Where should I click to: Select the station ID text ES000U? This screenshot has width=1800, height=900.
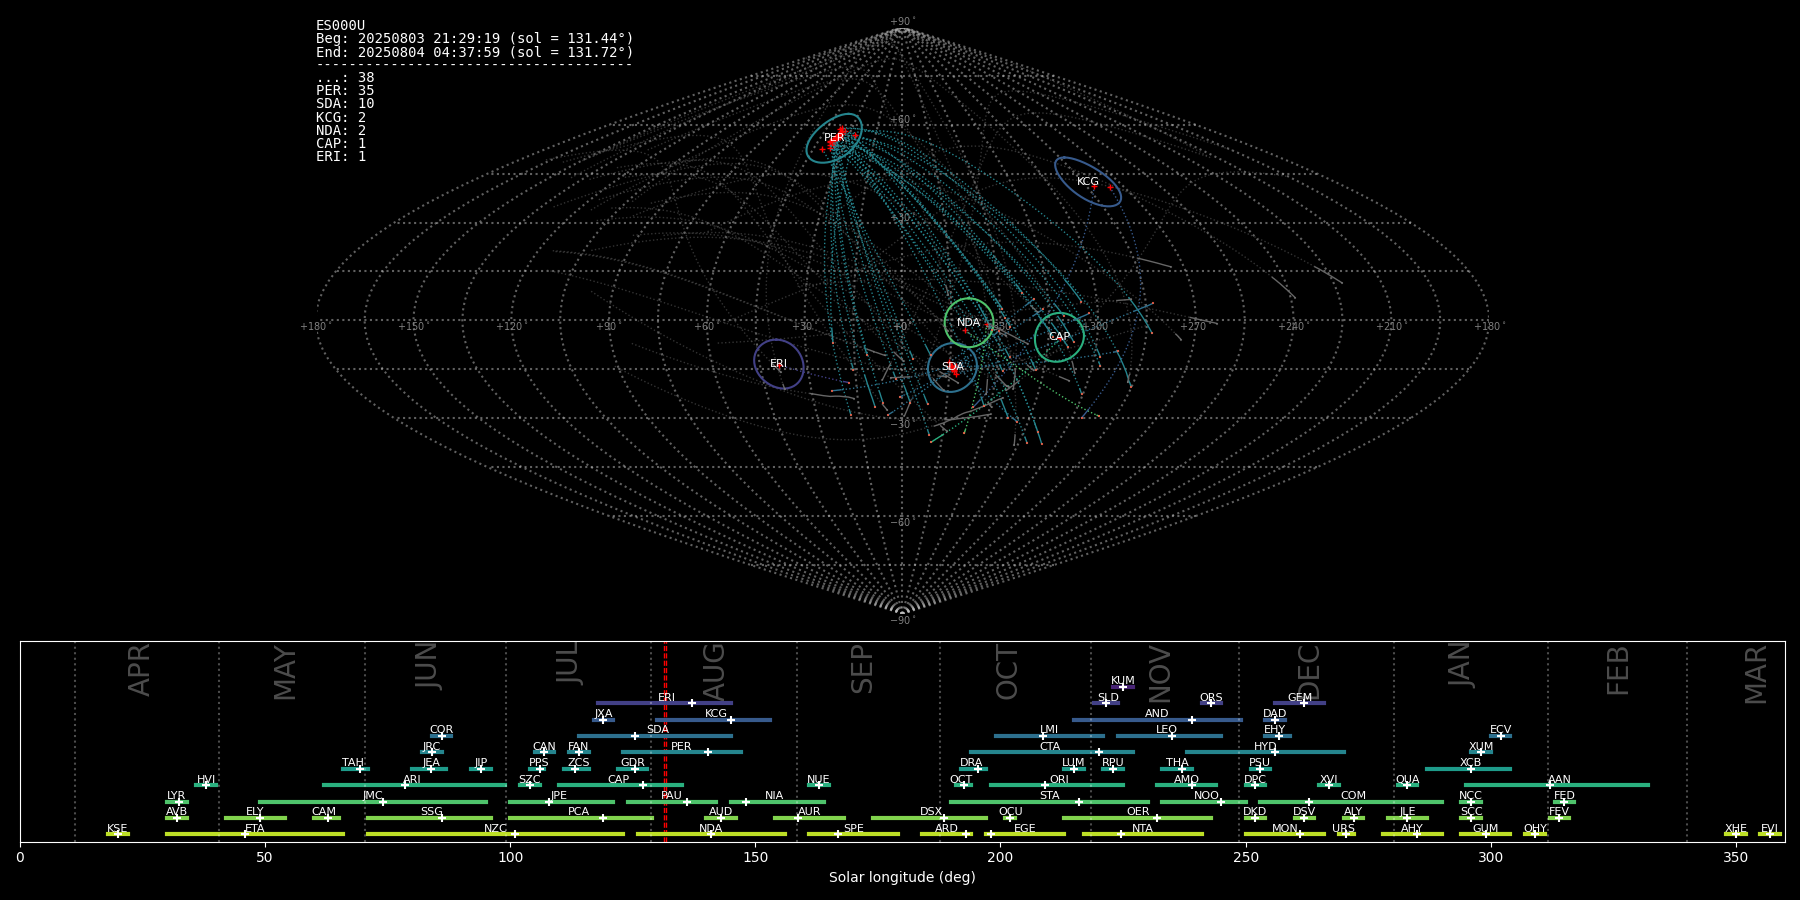click(x=340, y=26)
